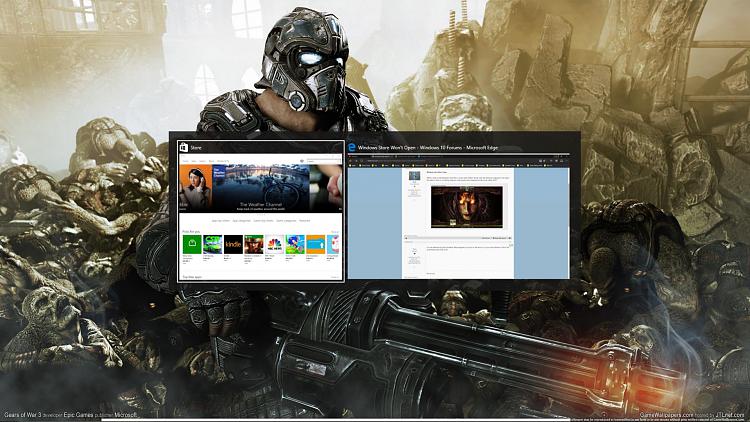Open the green first tile in Picks for you

(192, 244)
